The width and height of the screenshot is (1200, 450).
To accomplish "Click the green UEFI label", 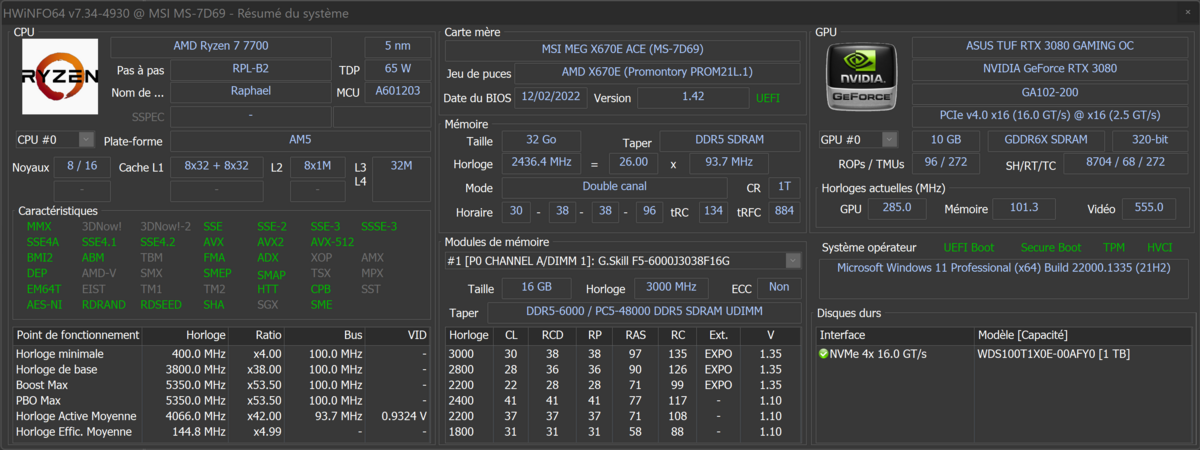I will click(768, 98).
